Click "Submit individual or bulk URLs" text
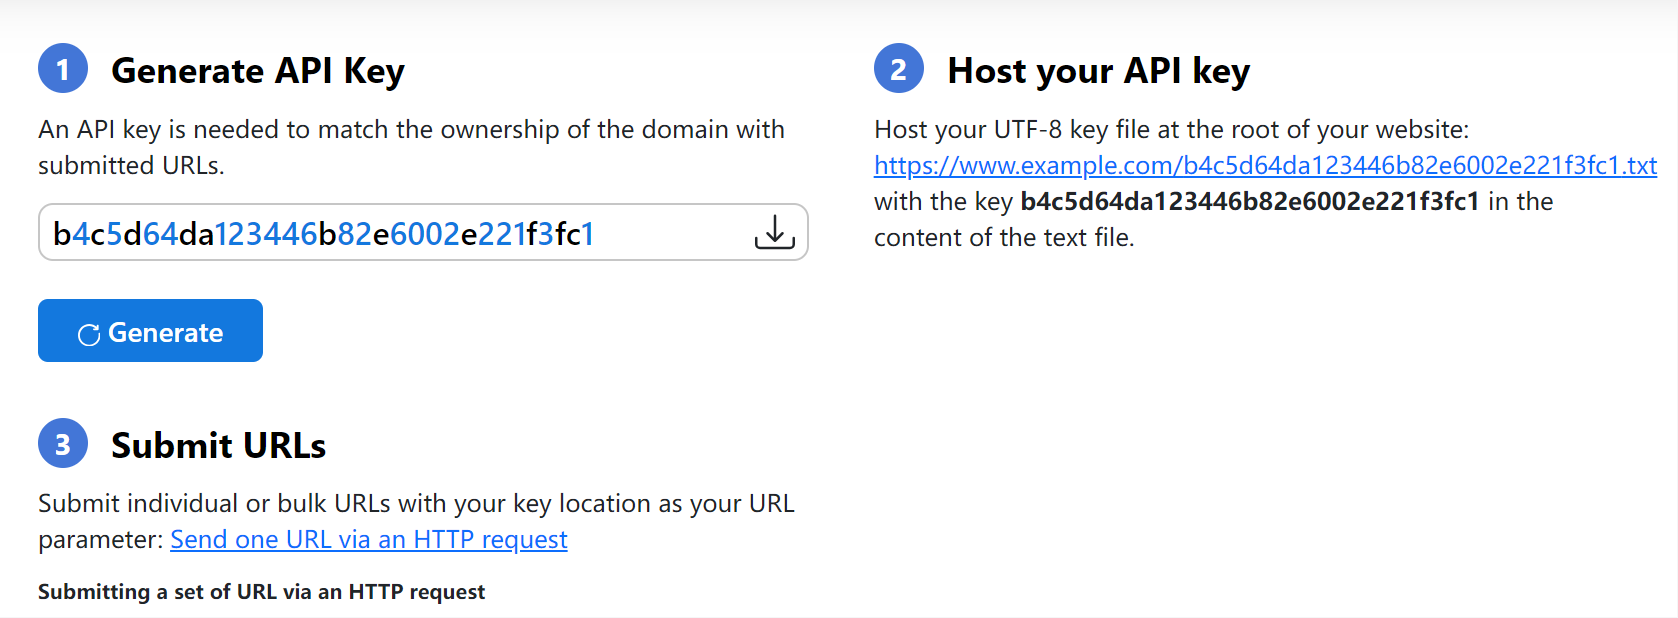The height and width of the screenshot is (618, 1678). [x=416, y=504]
